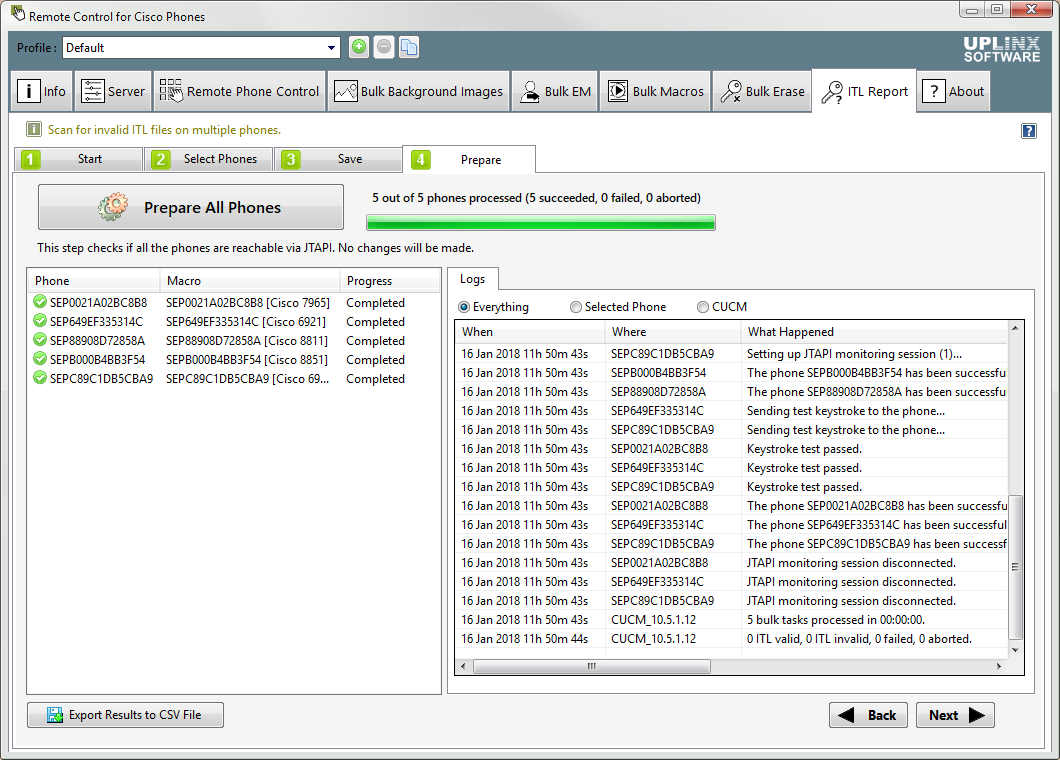Click log scroll up arrow
1060x760 pixels.
[x=1015, y=328]
